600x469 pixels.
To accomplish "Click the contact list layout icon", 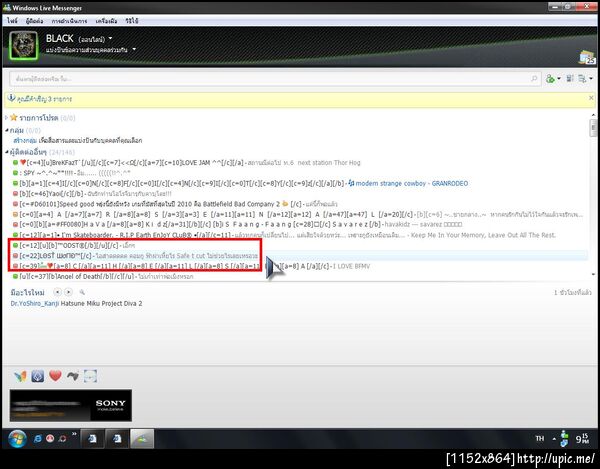I will click(x=570, y=78).
